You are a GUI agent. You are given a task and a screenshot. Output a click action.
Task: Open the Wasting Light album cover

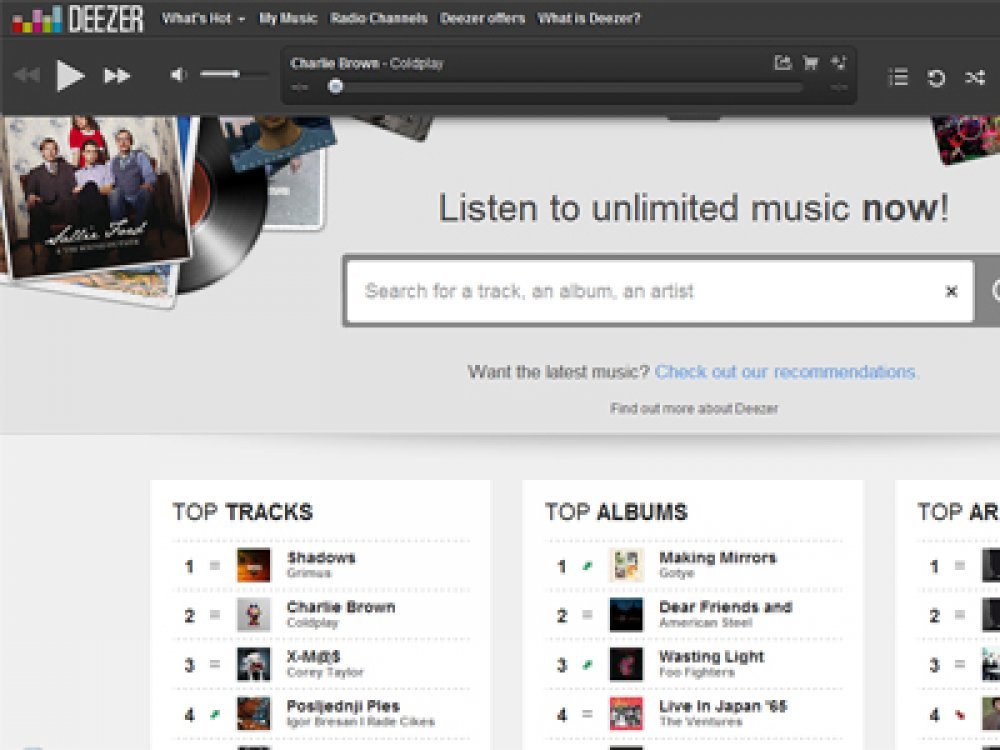tap(626, 665)
